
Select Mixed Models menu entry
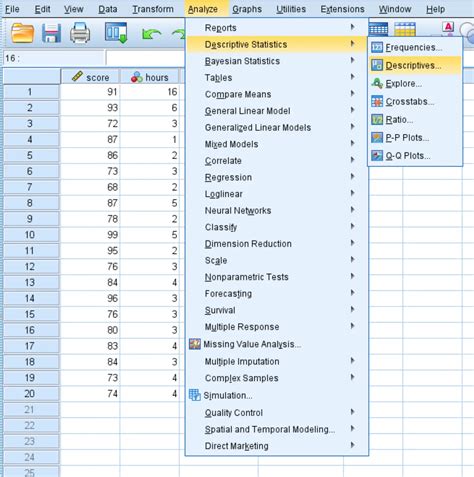[277, 144]
